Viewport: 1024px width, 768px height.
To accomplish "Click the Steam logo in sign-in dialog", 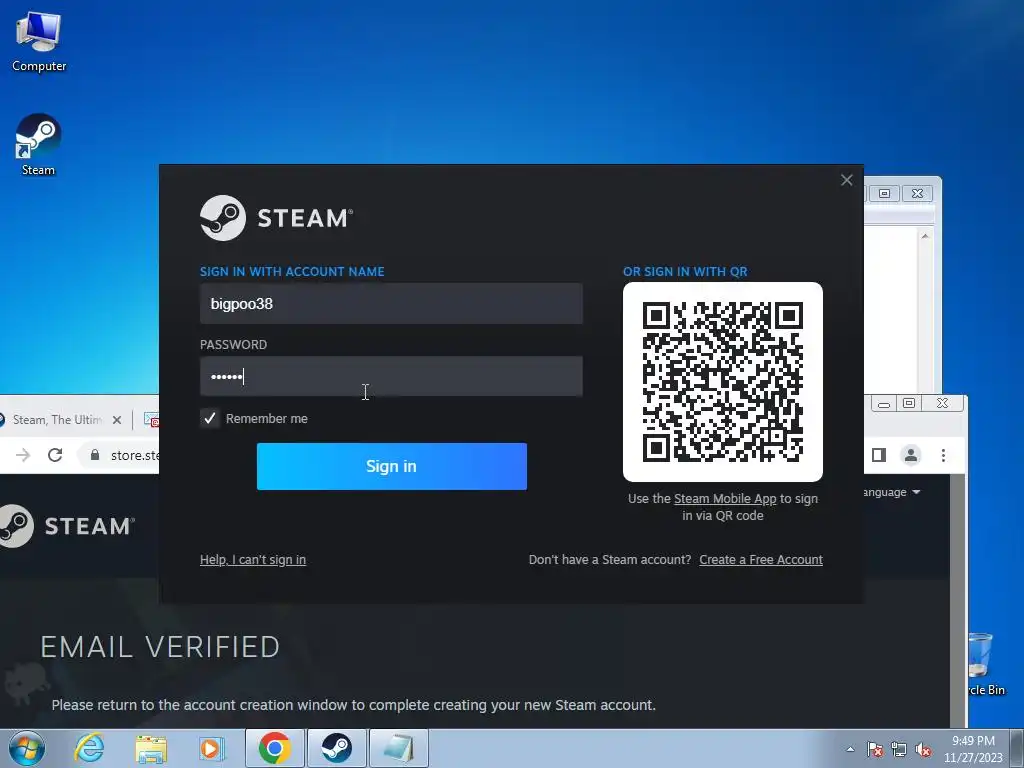I will 276,218.
